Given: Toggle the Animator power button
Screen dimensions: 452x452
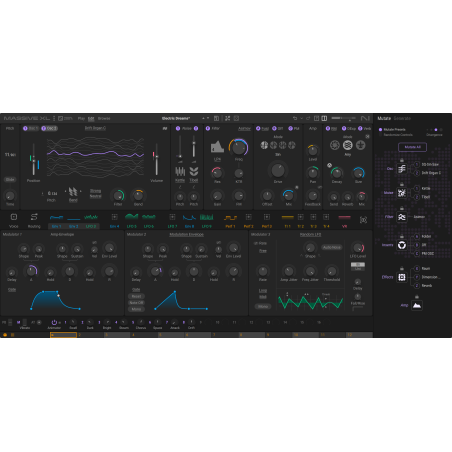Looking at the screenshot, I should 54,322.
